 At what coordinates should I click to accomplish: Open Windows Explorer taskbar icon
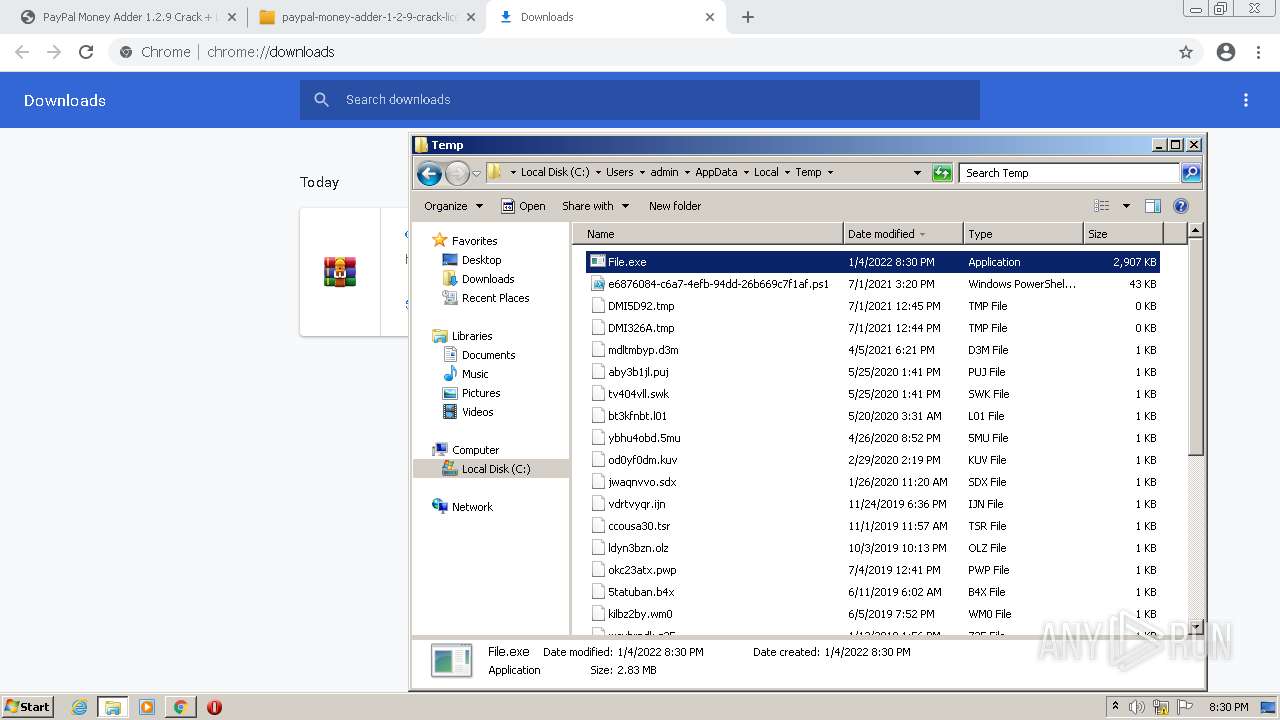pyautogui.click(x=113, y=707)
